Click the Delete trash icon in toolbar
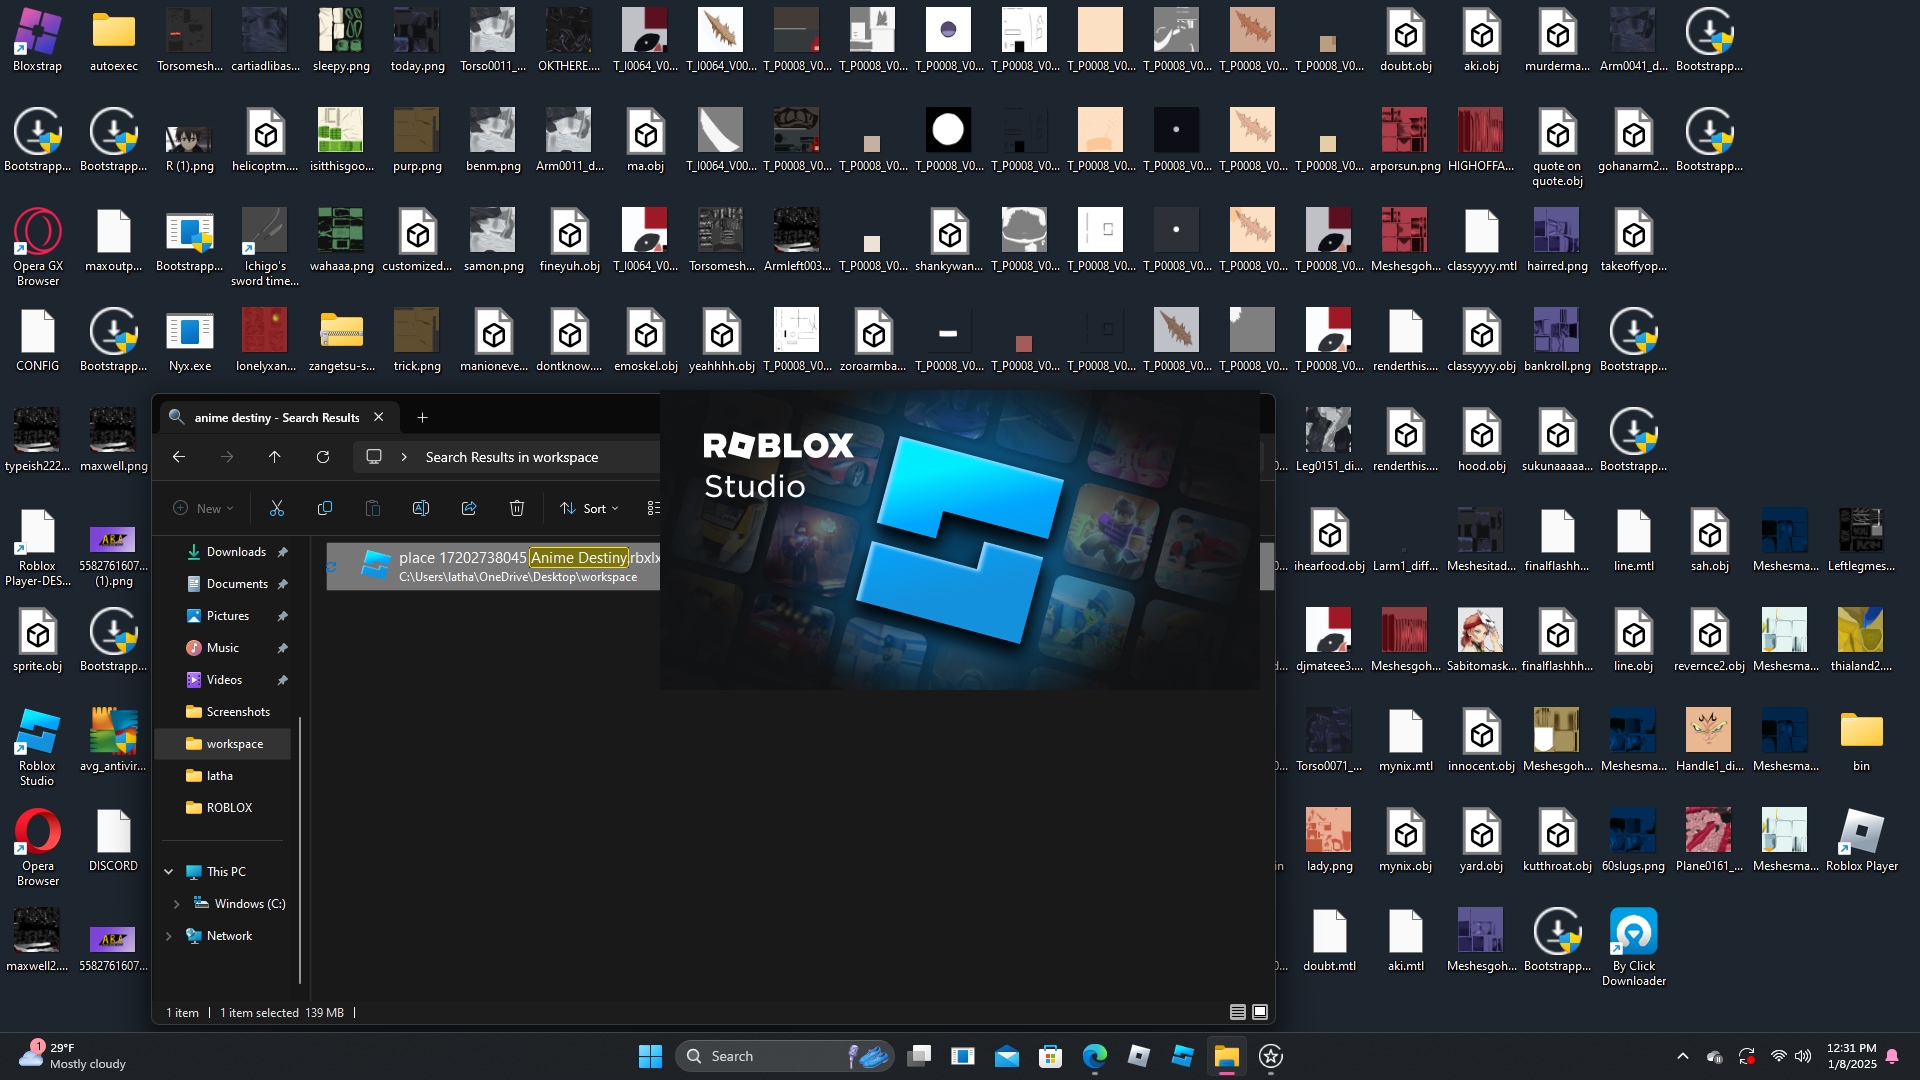Viewport: 1920px width, 1080px height. click(517, 508)
